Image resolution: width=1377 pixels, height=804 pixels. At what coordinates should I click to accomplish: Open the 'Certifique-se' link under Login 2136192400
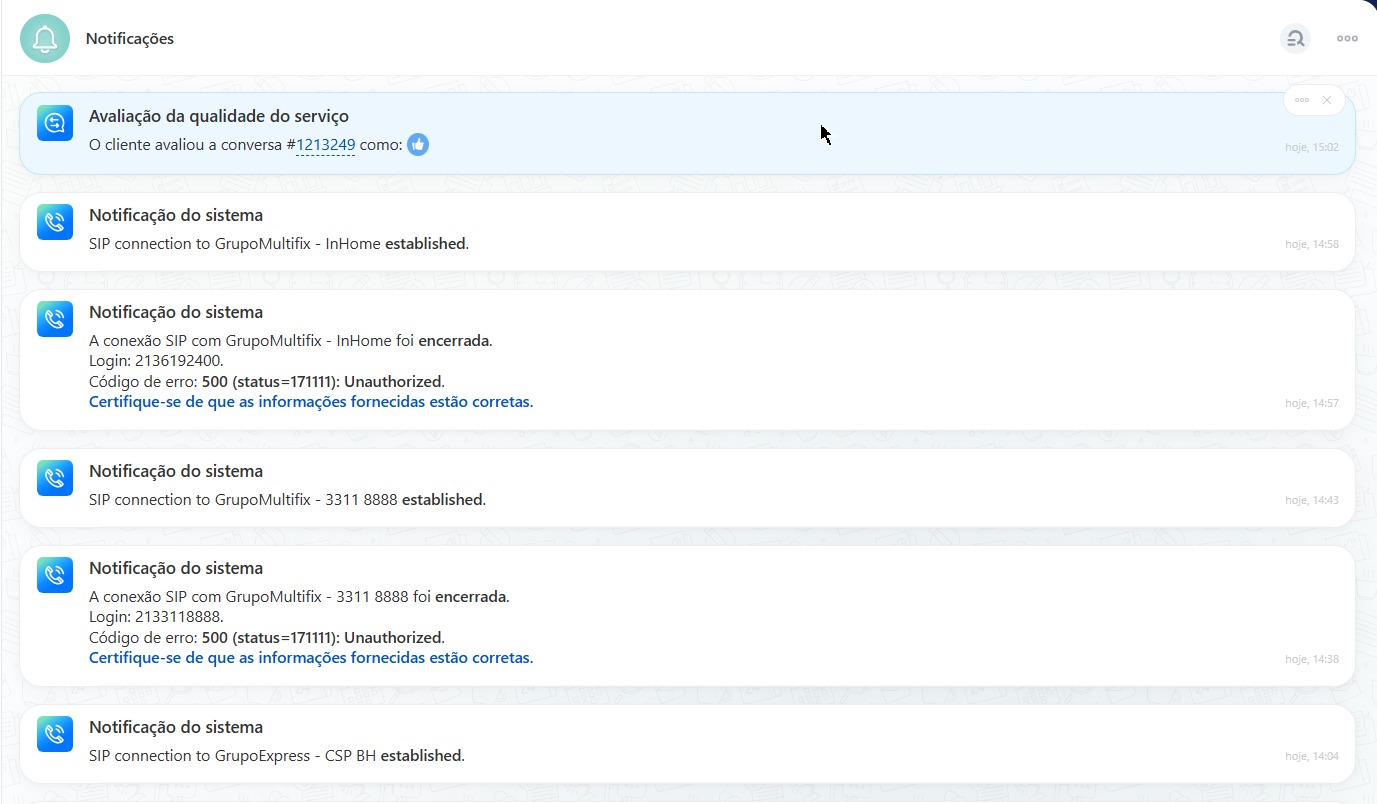click(x=311, y=402)
